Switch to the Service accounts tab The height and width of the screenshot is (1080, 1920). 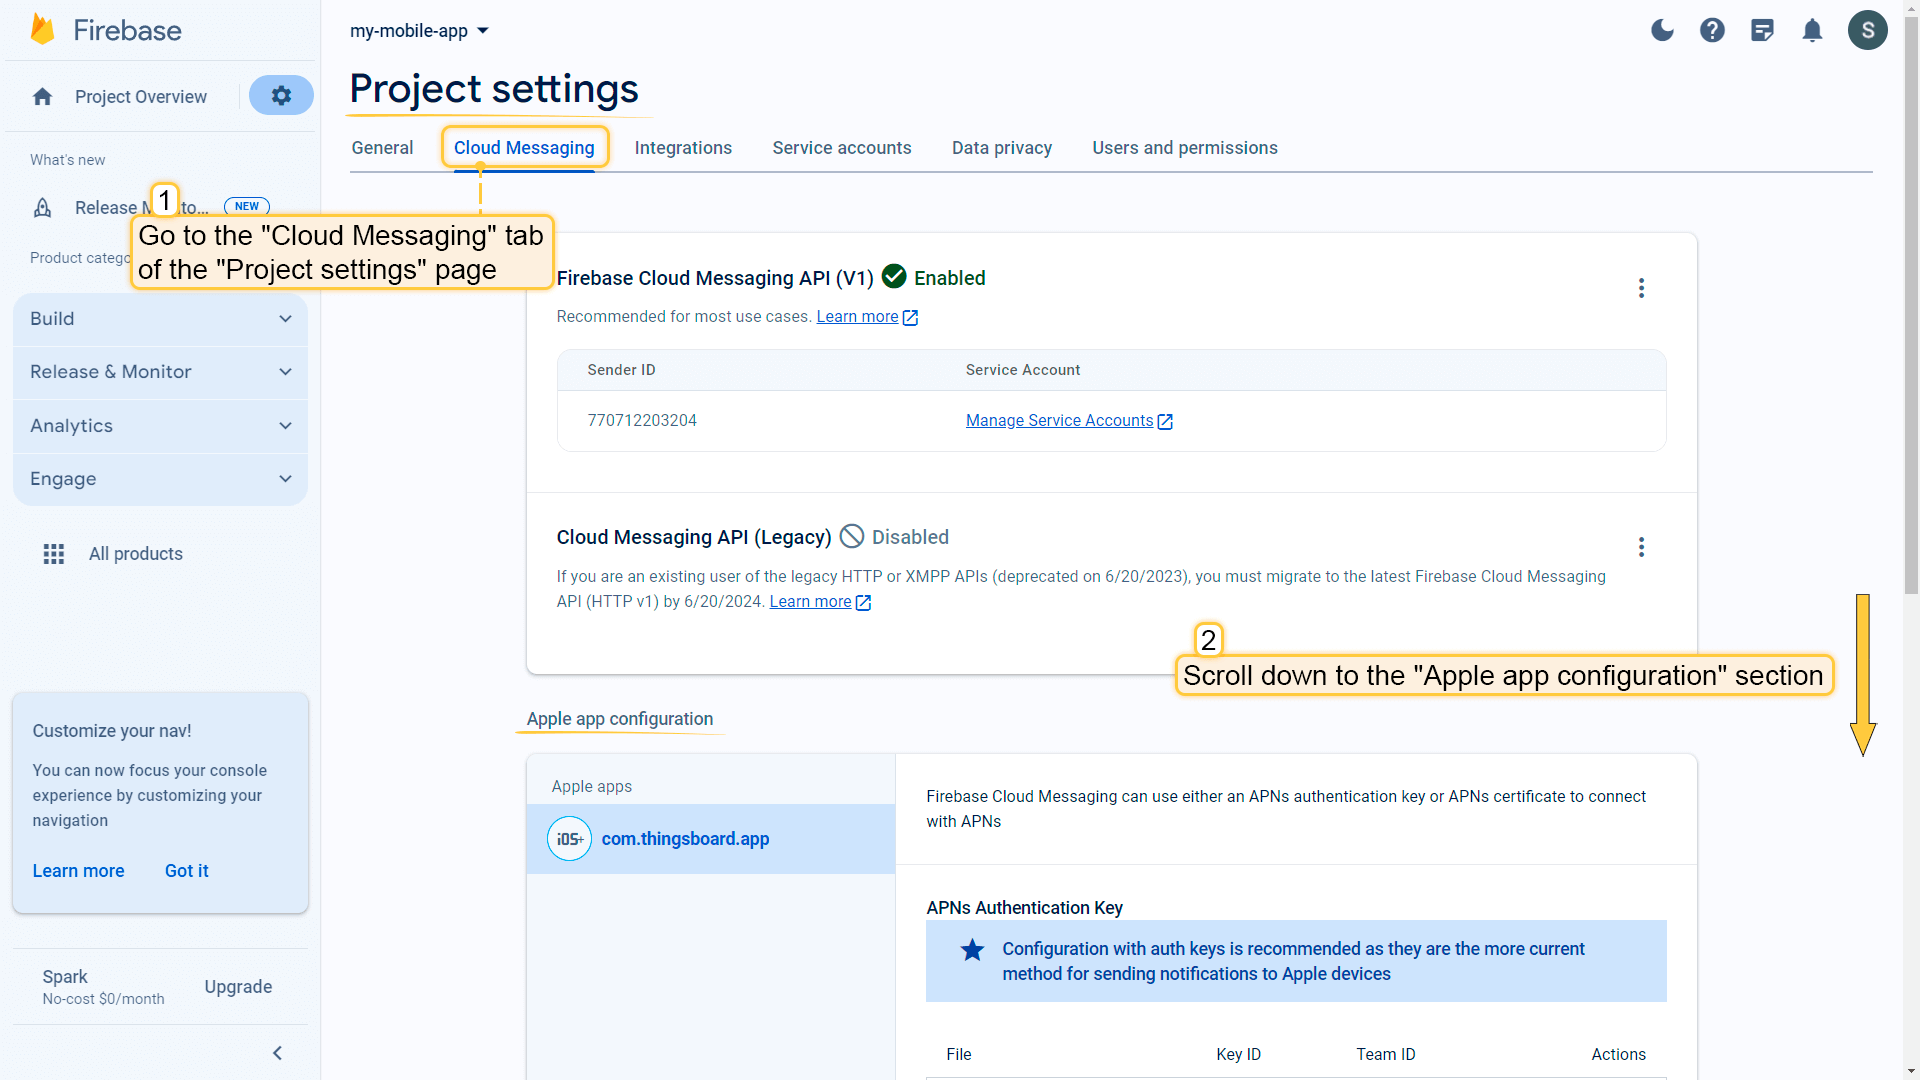[x=841, y=148]
